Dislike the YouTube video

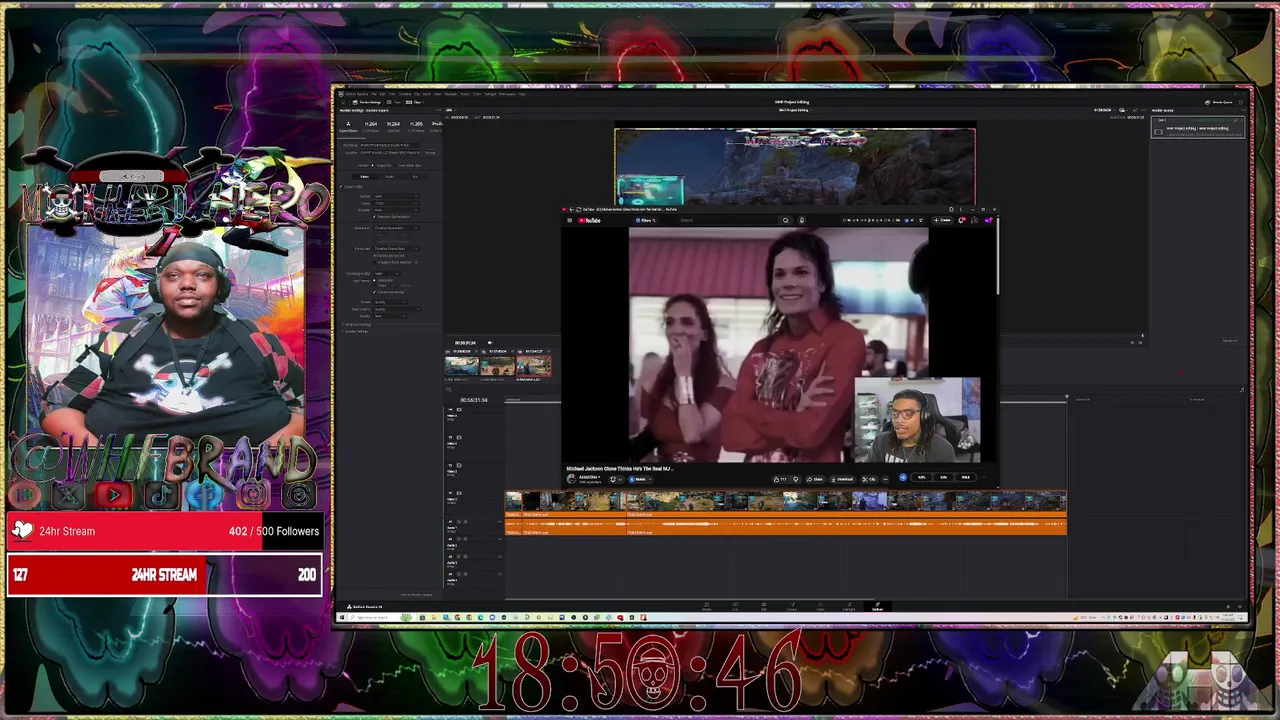tap(796, 479)
